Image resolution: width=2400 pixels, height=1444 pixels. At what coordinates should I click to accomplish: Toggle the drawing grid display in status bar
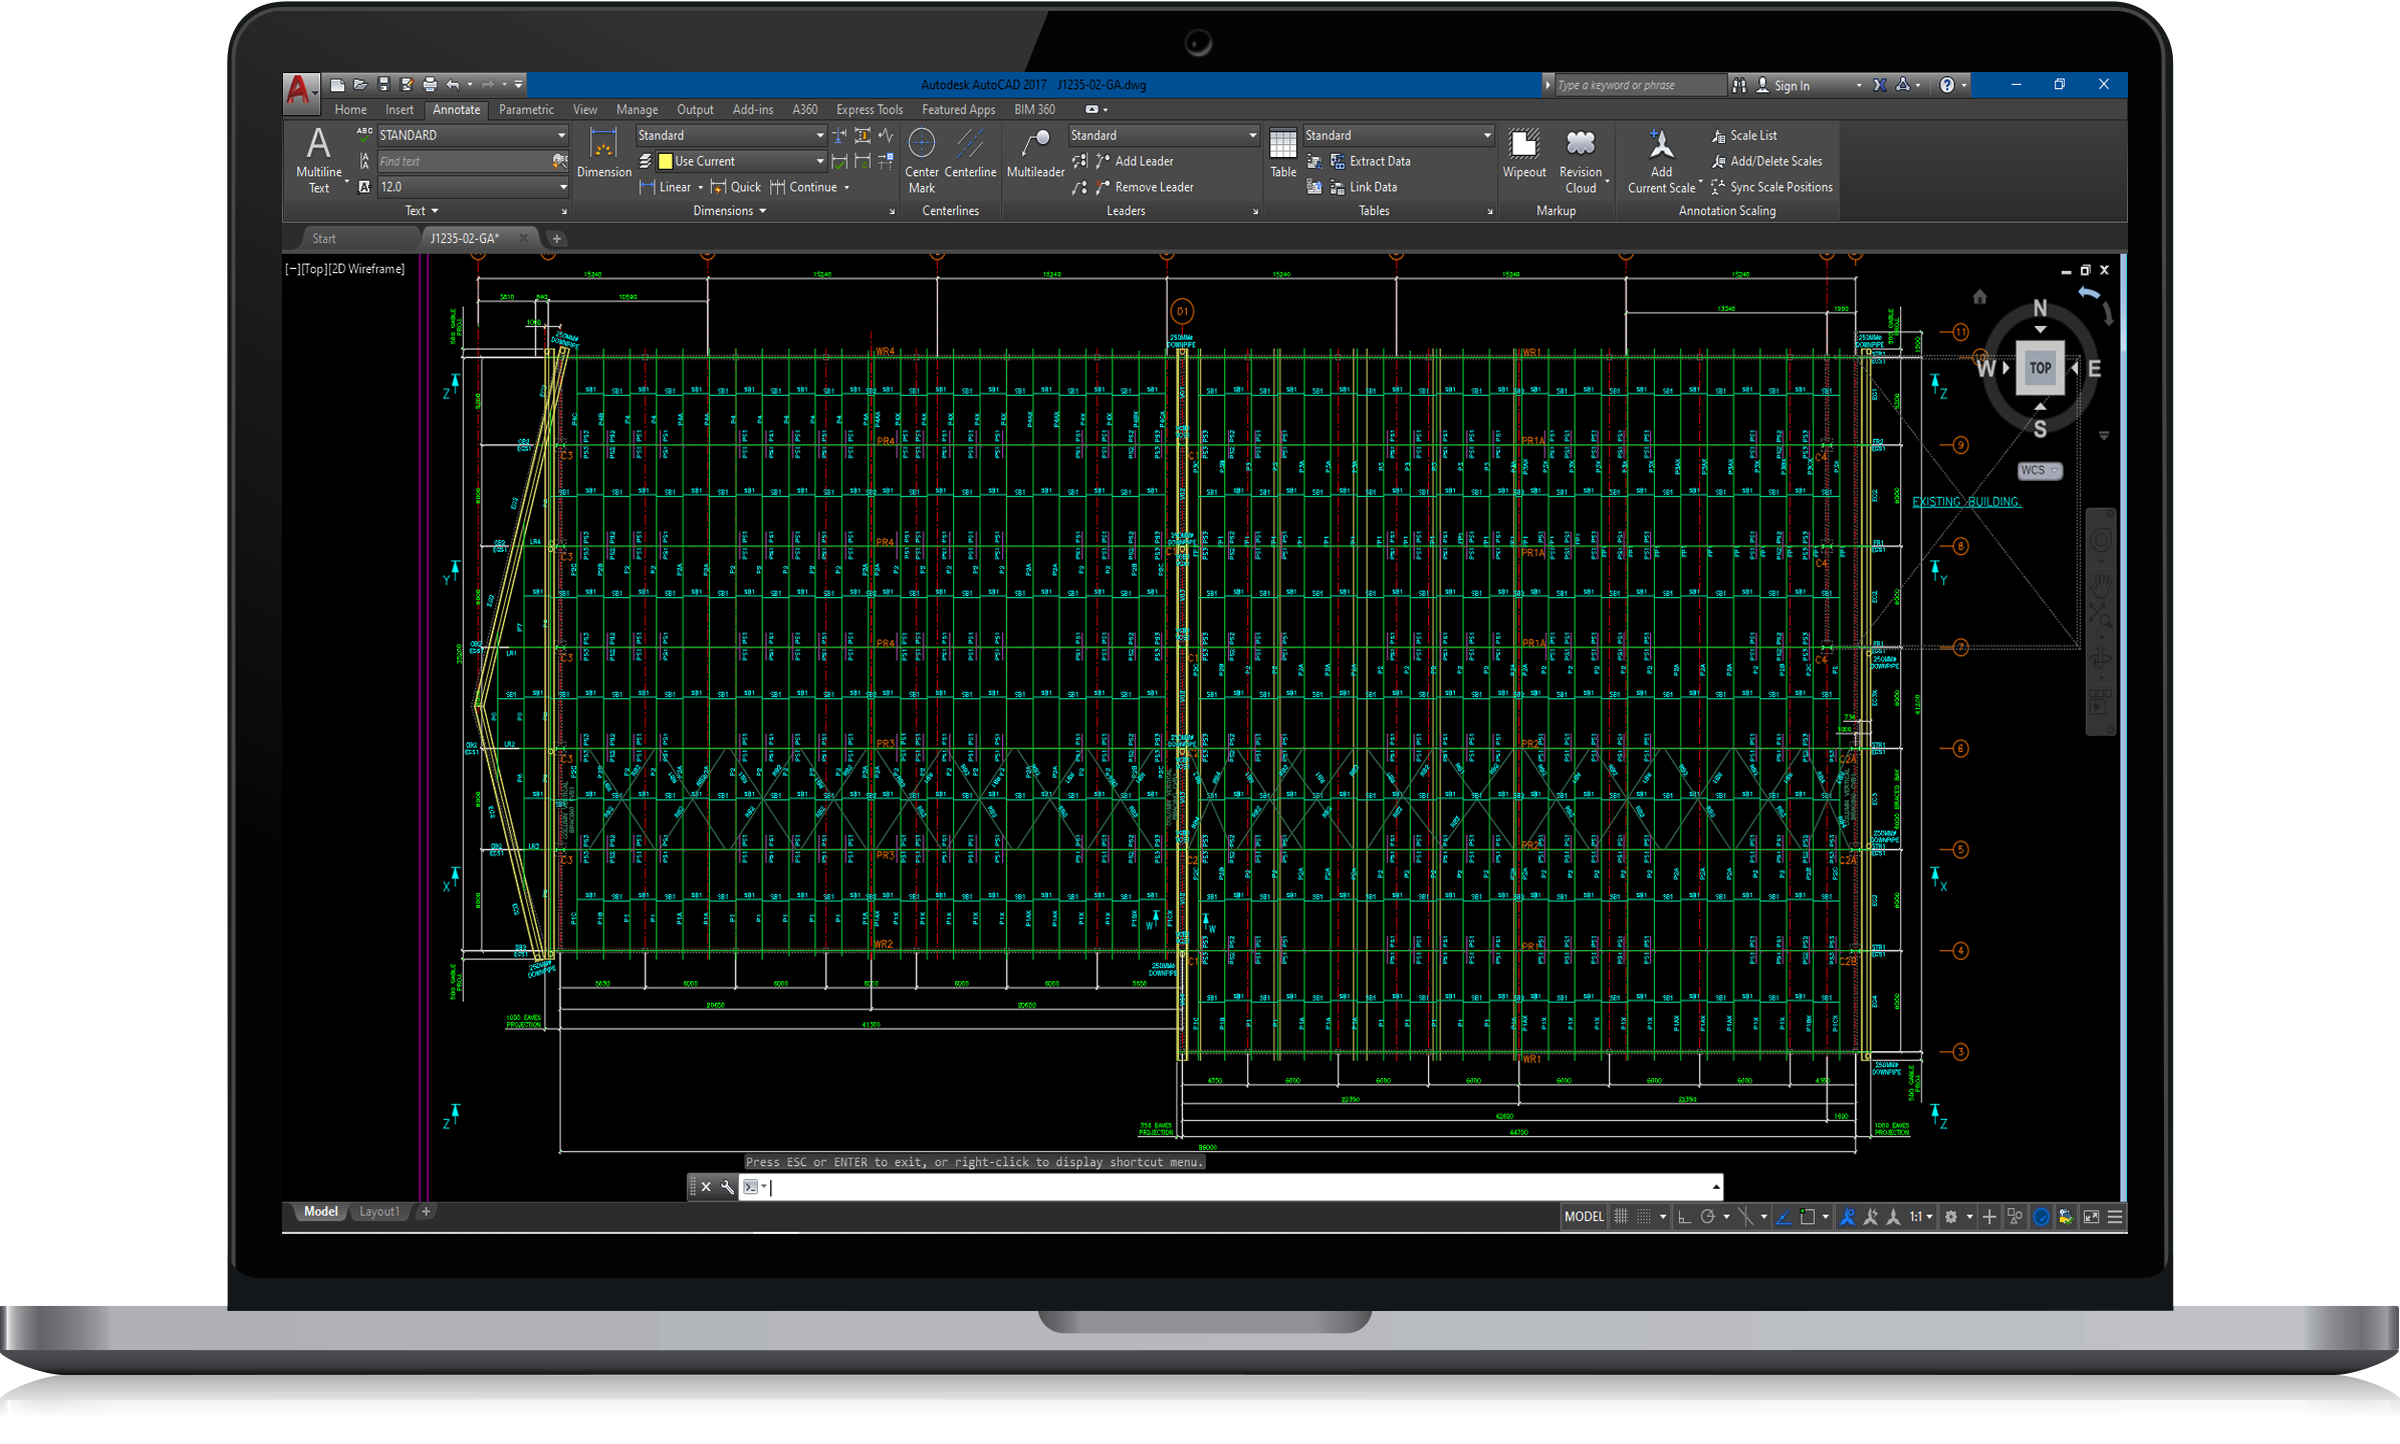click(x=1621, y=1217)
